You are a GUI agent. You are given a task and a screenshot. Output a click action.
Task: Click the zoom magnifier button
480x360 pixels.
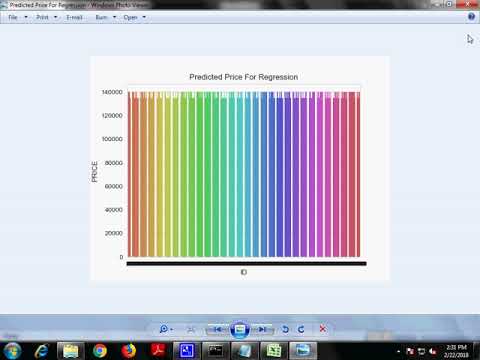[x=165, y=329]
